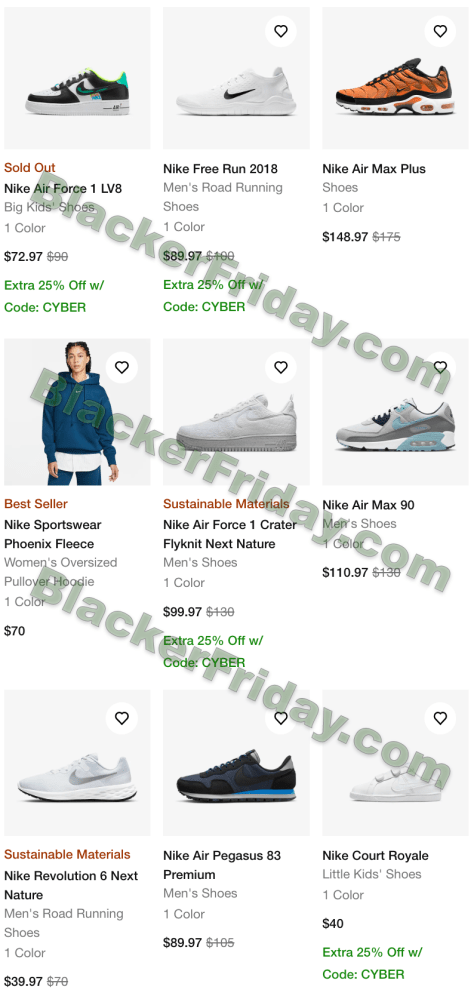474x999 pixels.
Task: Open the Nike Air Pegasus 83 Premium title
Action: click(222, 865)
